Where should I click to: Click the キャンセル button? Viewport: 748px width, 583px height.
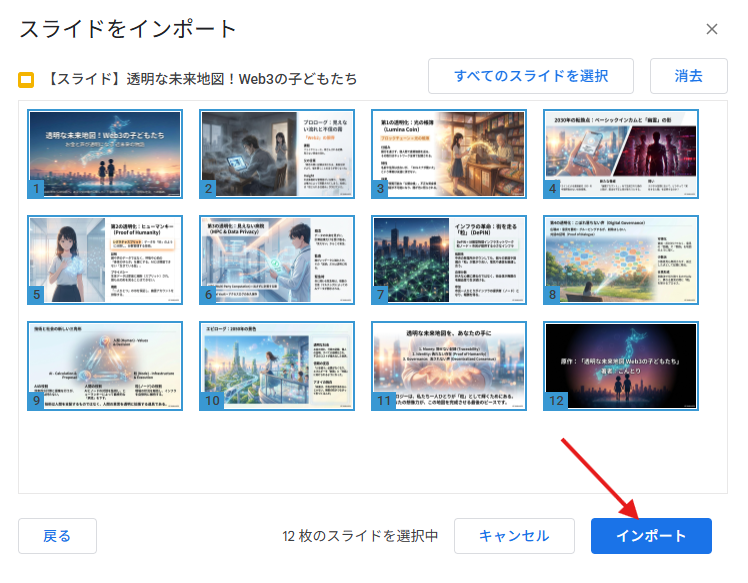pos(514,536)
